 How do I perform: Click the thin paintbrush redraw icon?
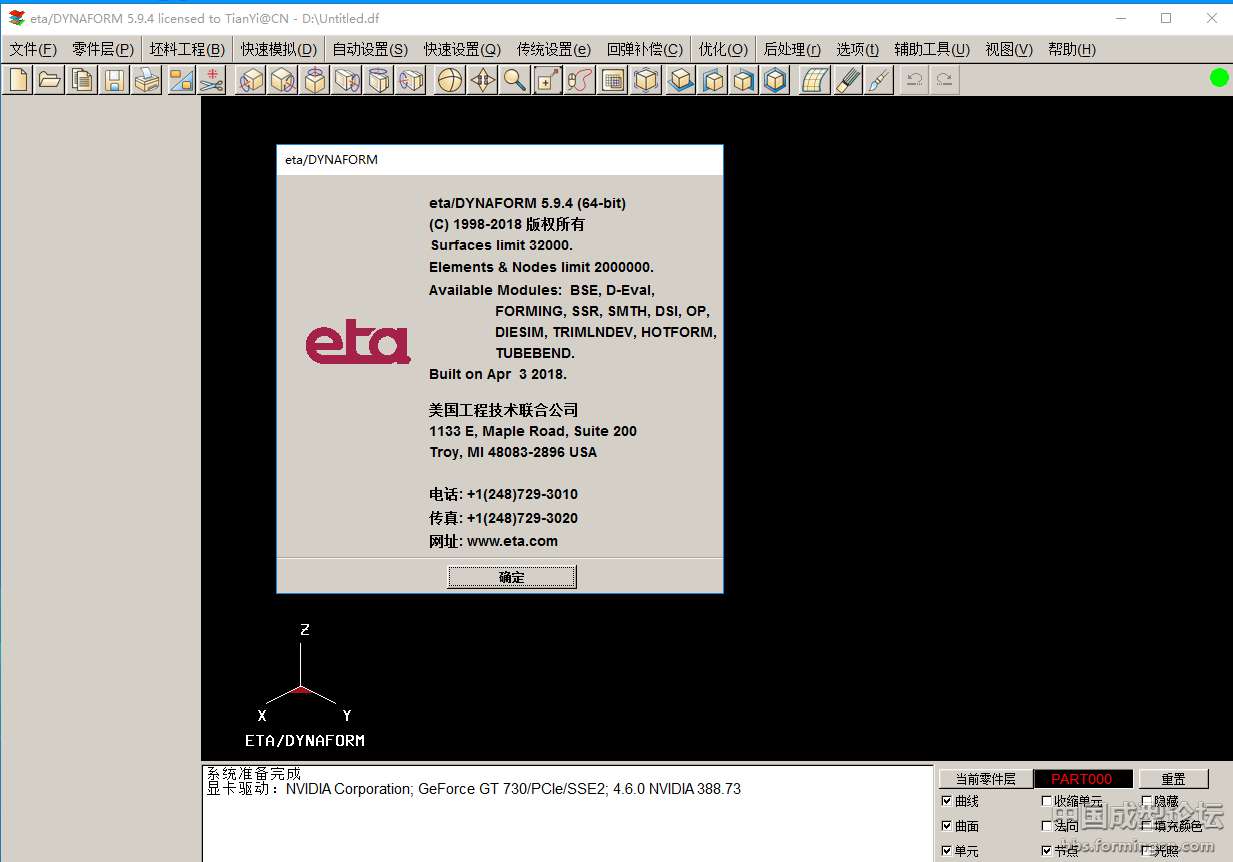point(879,80)
